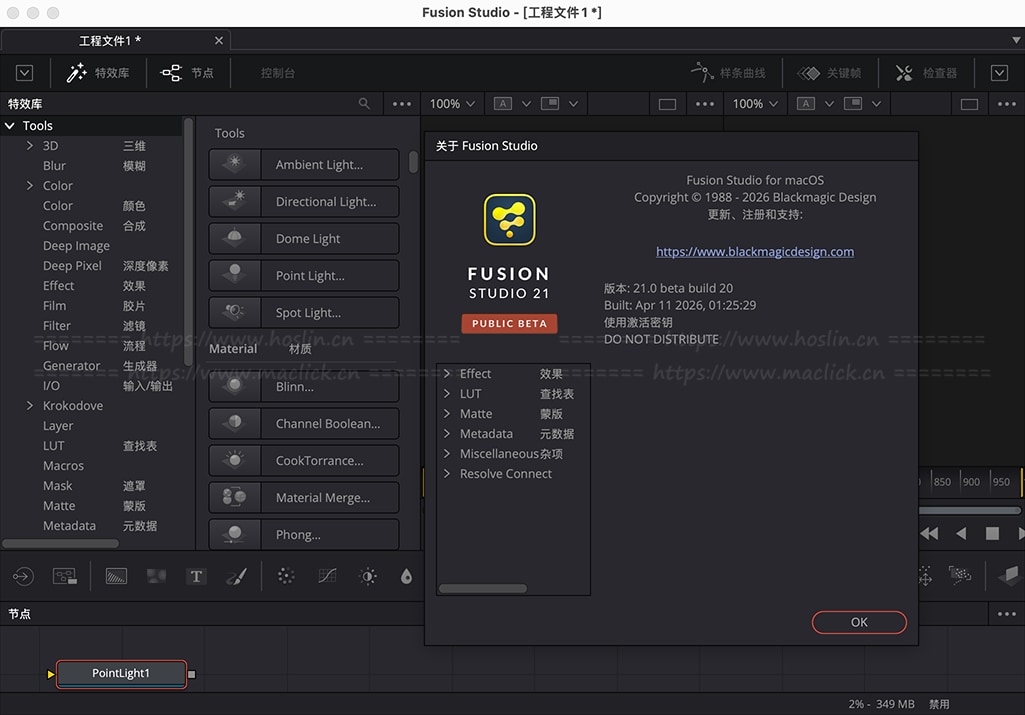
Task: Expand the Metadata item in About list
Action: pos(447,434)
